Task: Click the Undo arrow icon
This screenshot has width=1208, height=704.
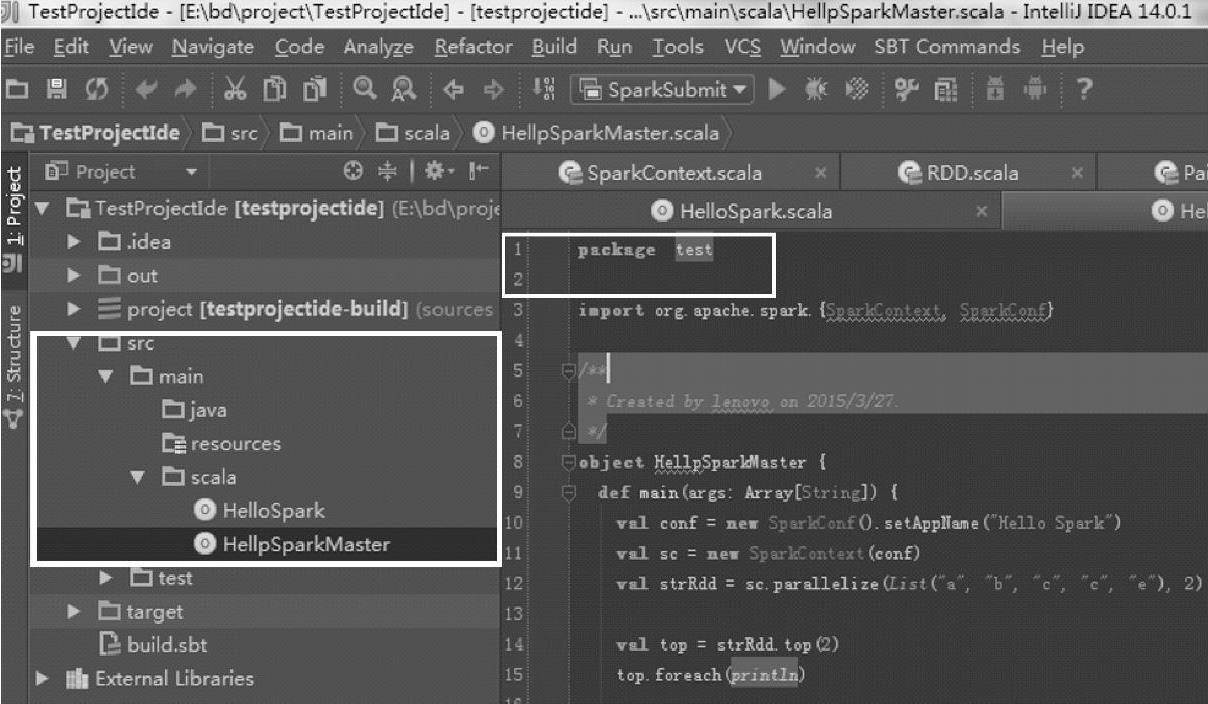Action: pos(147,90)
